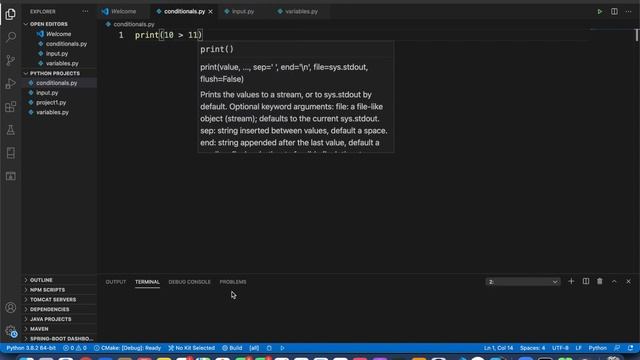
Task: Open the Run and Debug view
Action: click(11, 83)
